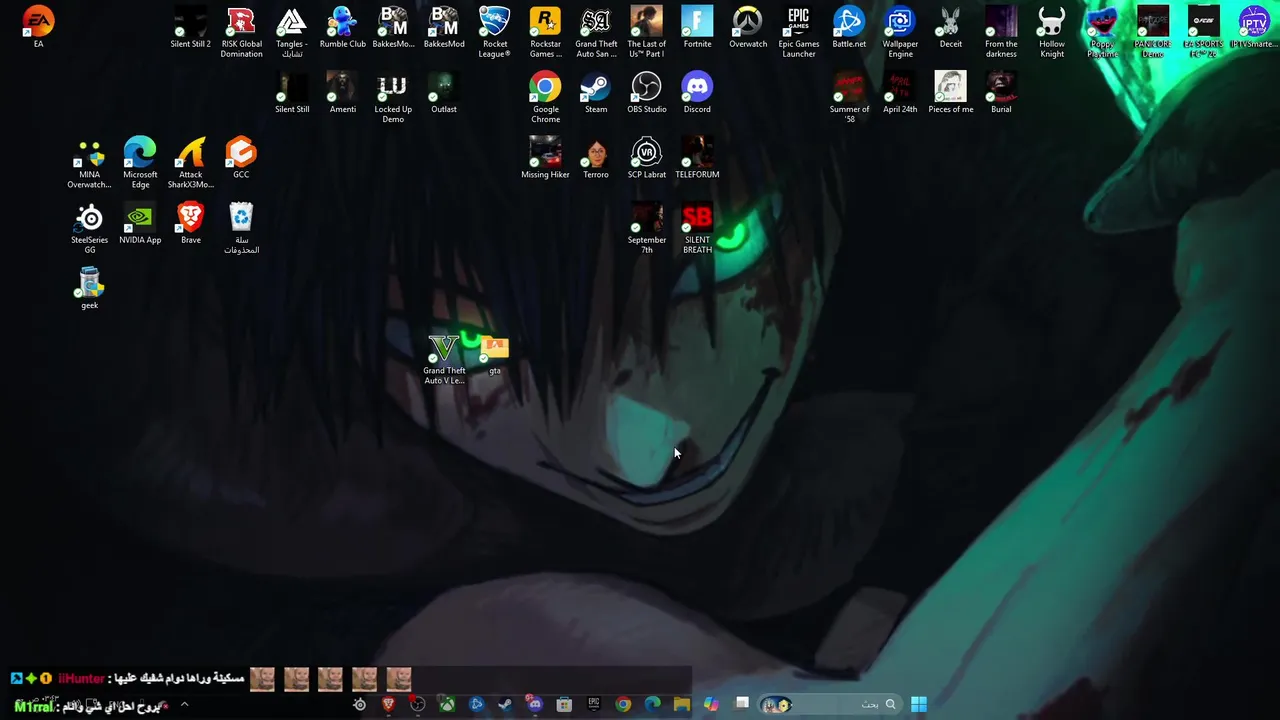Image resolution: width=1280 pixels, height=720 pixels.
Task: Select the Rocket League desktop icon
Action: pyautogui.click(x=494, y=32)
